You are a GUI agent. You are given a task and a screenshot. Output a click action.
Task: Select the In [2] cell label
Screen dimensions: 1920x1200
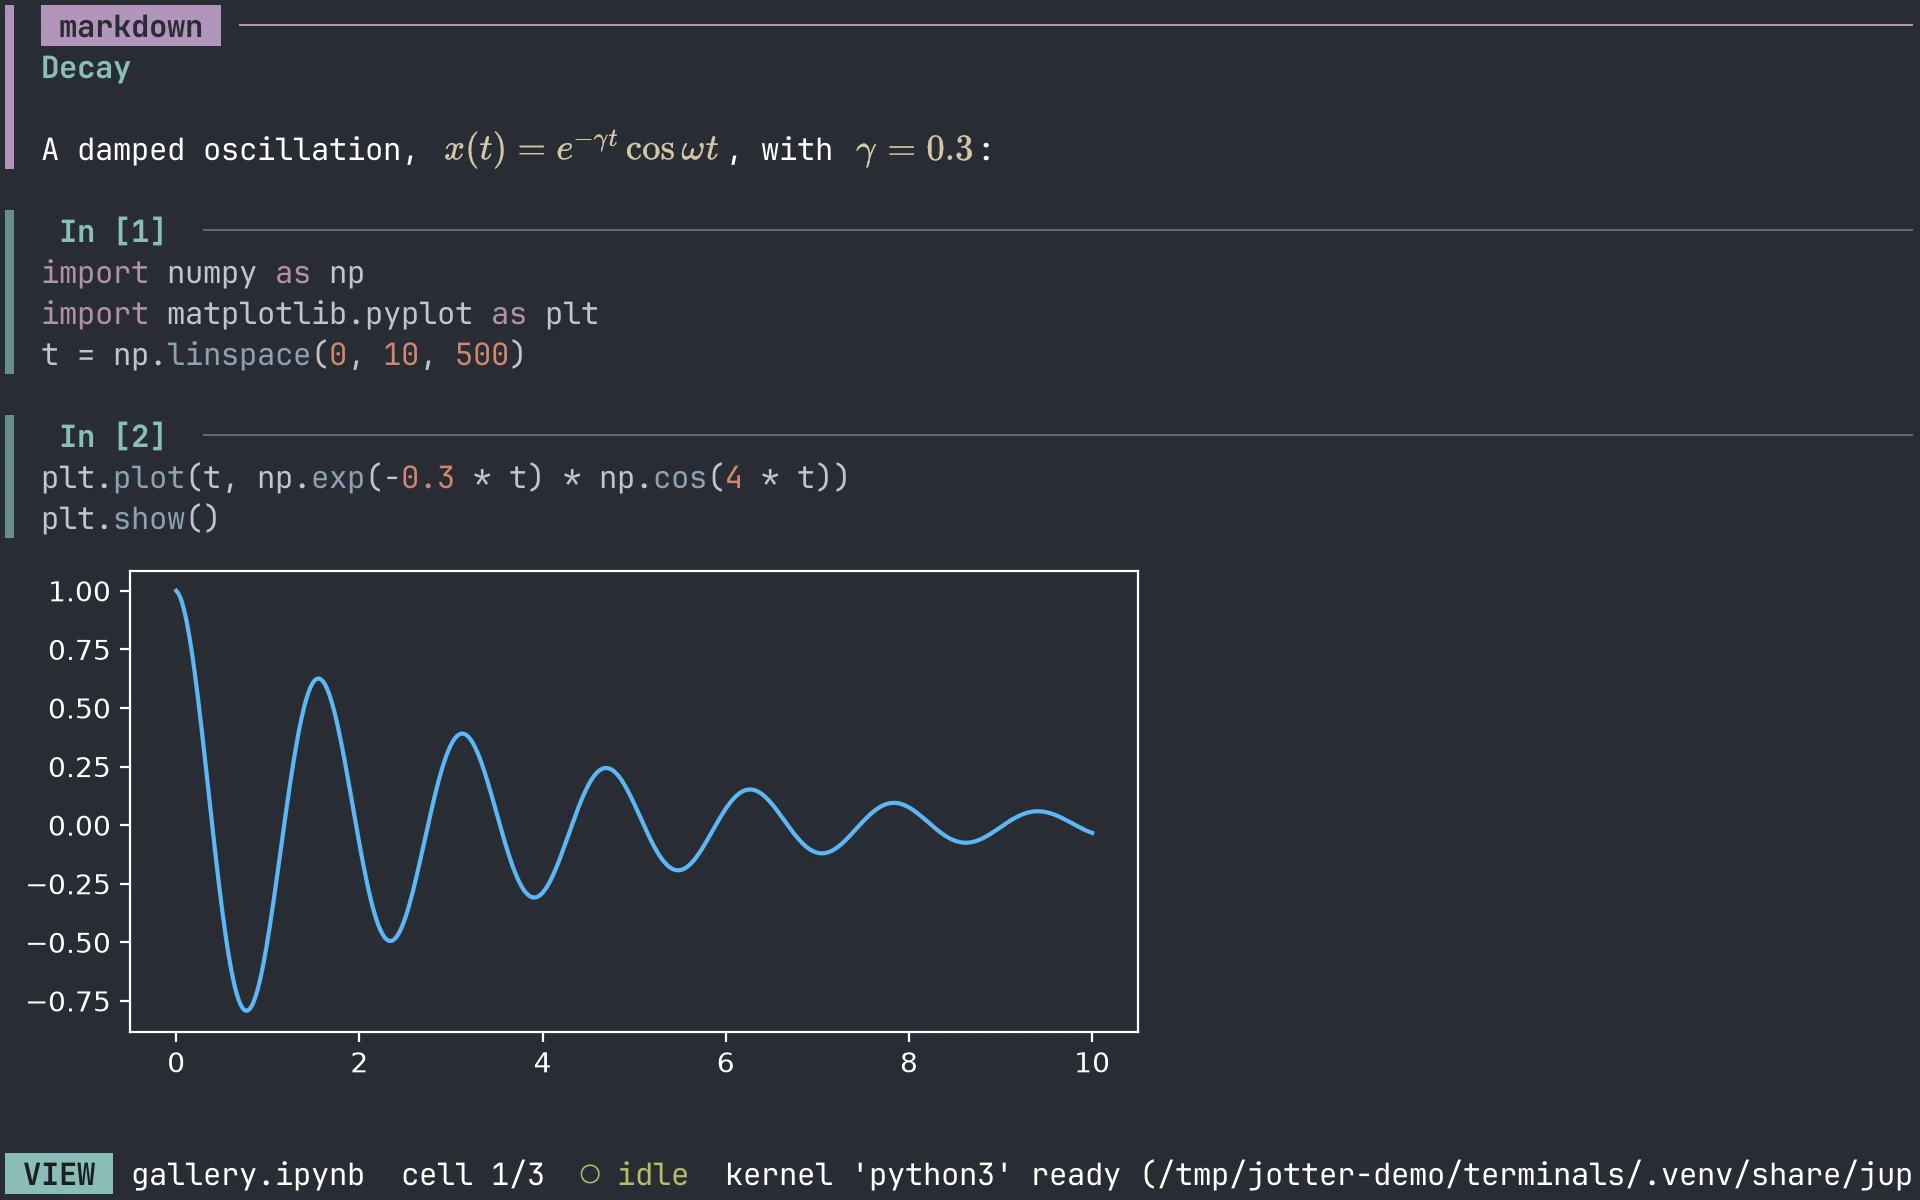(x=112, y=436)
